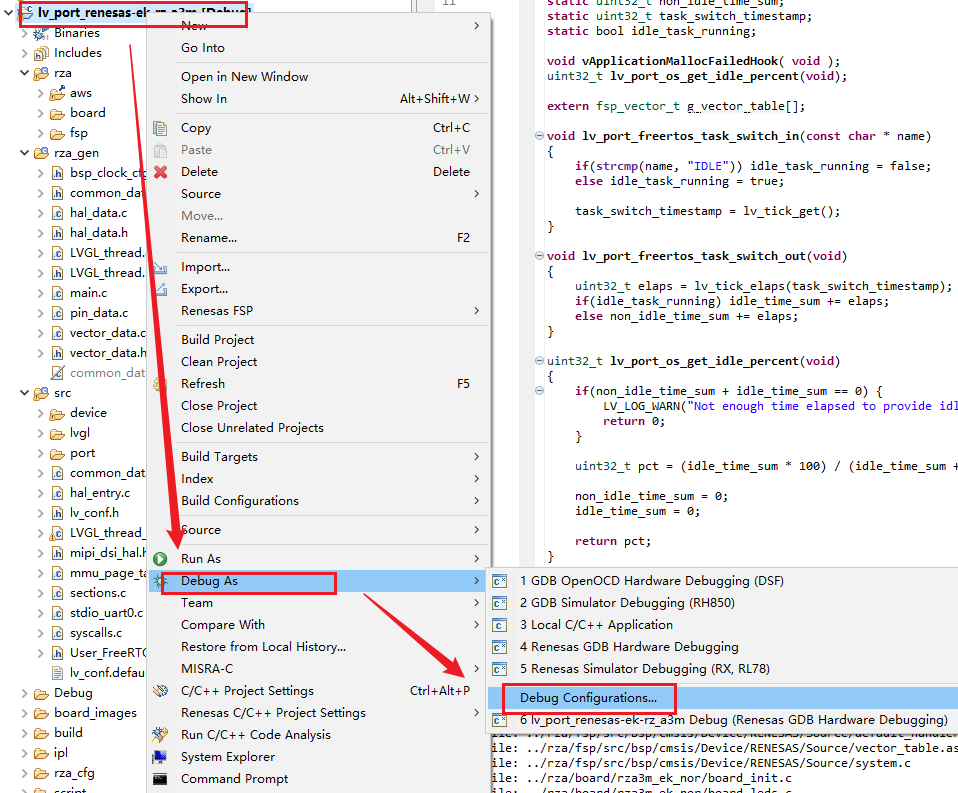
Task: Collapse the src folder tree
Action: click(25, 393)
